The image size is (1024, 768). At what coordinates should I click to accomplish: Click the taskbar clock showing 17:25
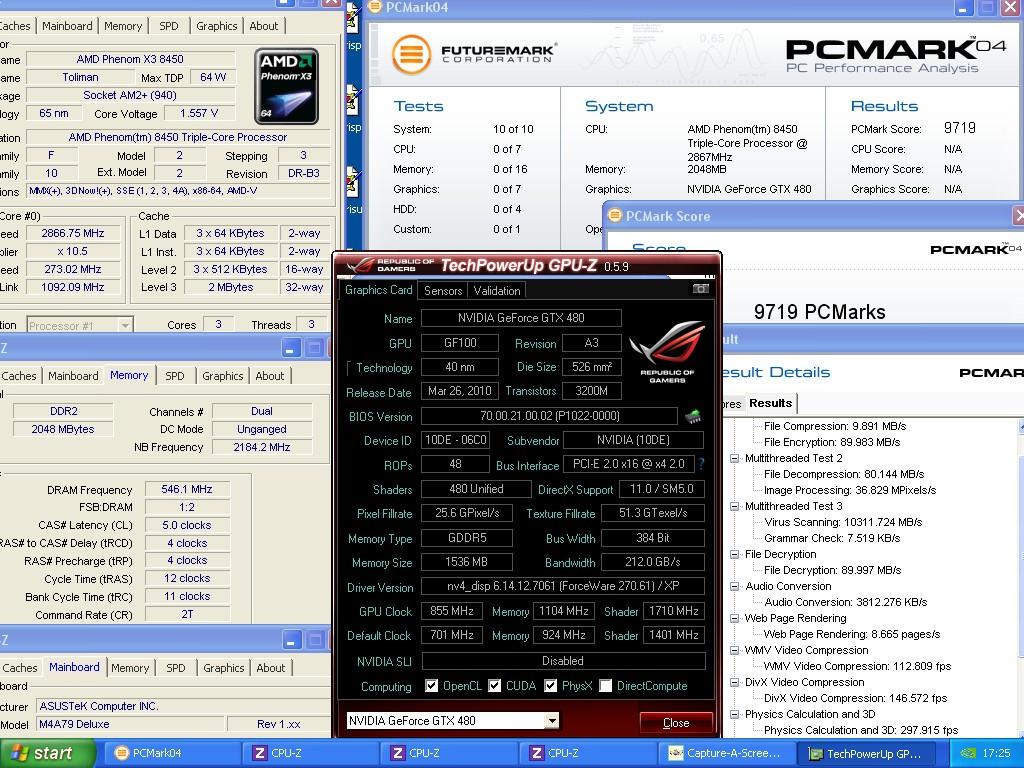[x=996, y=753]
